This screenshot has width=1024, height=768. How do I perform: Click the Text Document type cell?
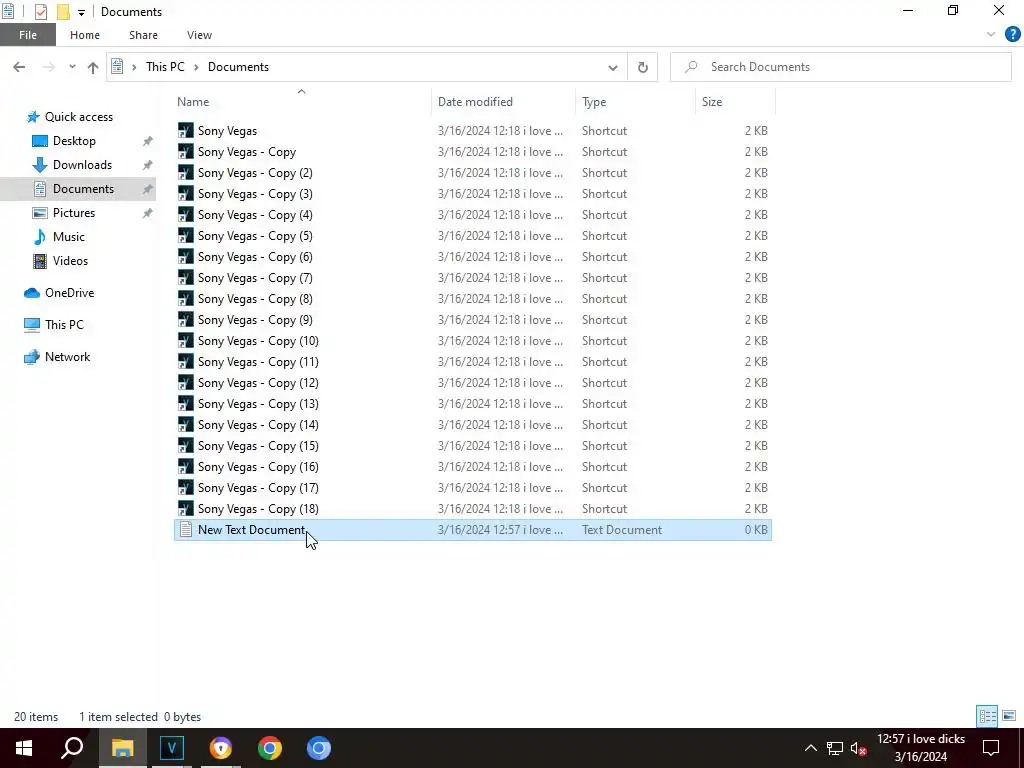[x=622, y=530]
